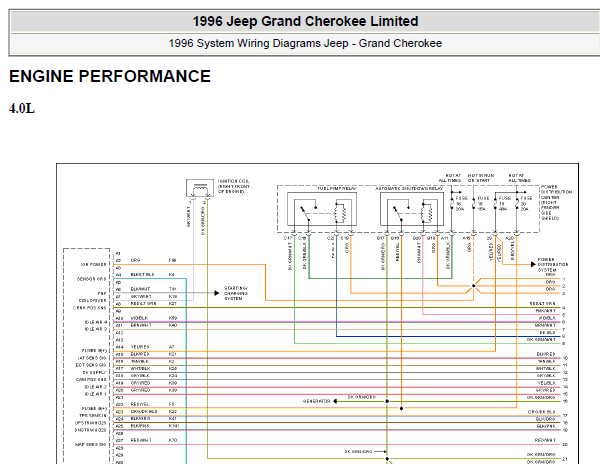Click the "C17" relay terminal label

pyautogui.click(x=288, y=238)
